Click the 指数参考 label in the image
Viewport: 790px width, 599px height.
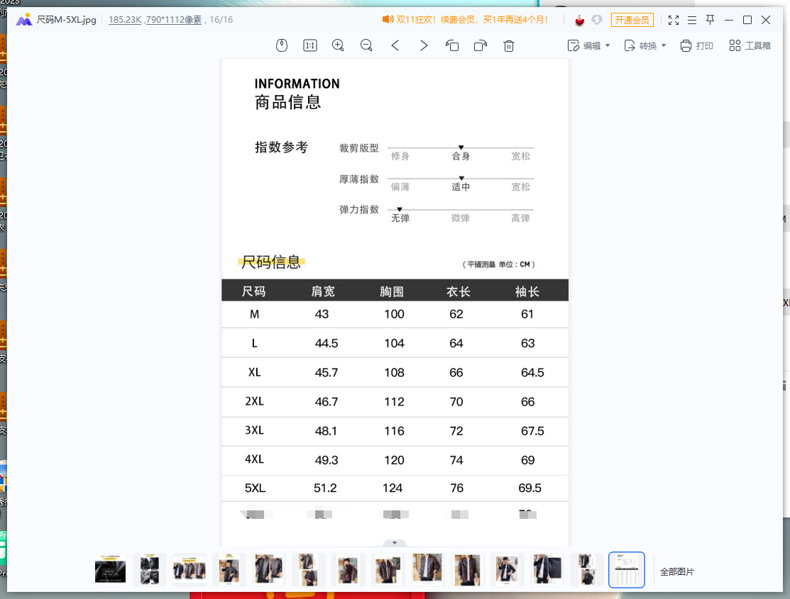point(281,147)
